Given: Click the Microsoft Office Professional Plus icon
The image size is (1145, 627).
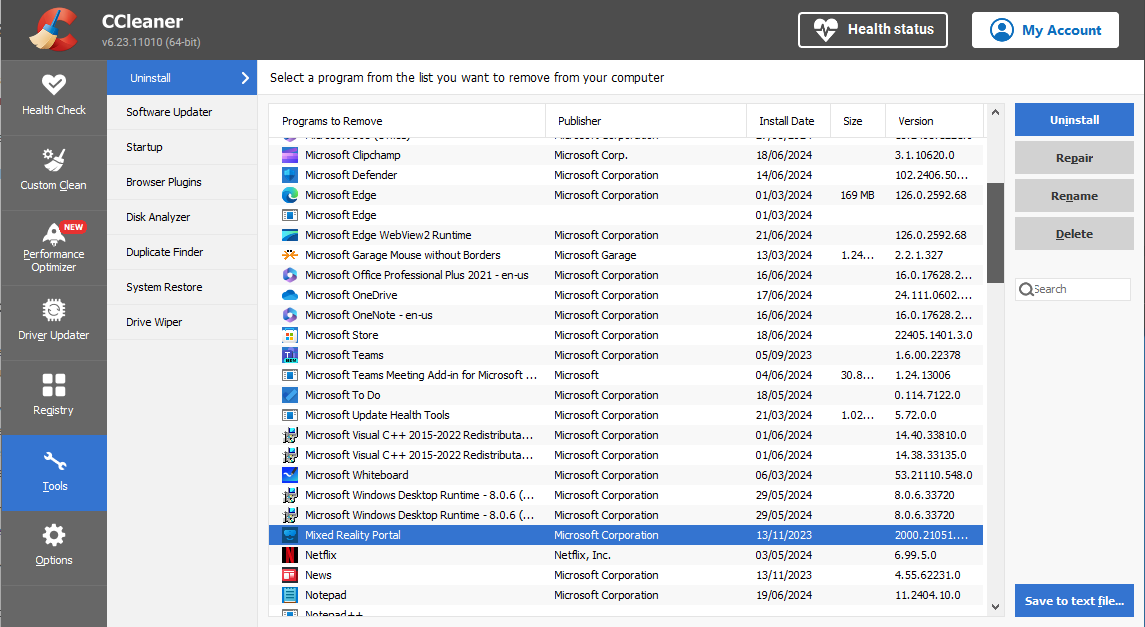Looking at the screenshot, I should (x=290, y=275).
